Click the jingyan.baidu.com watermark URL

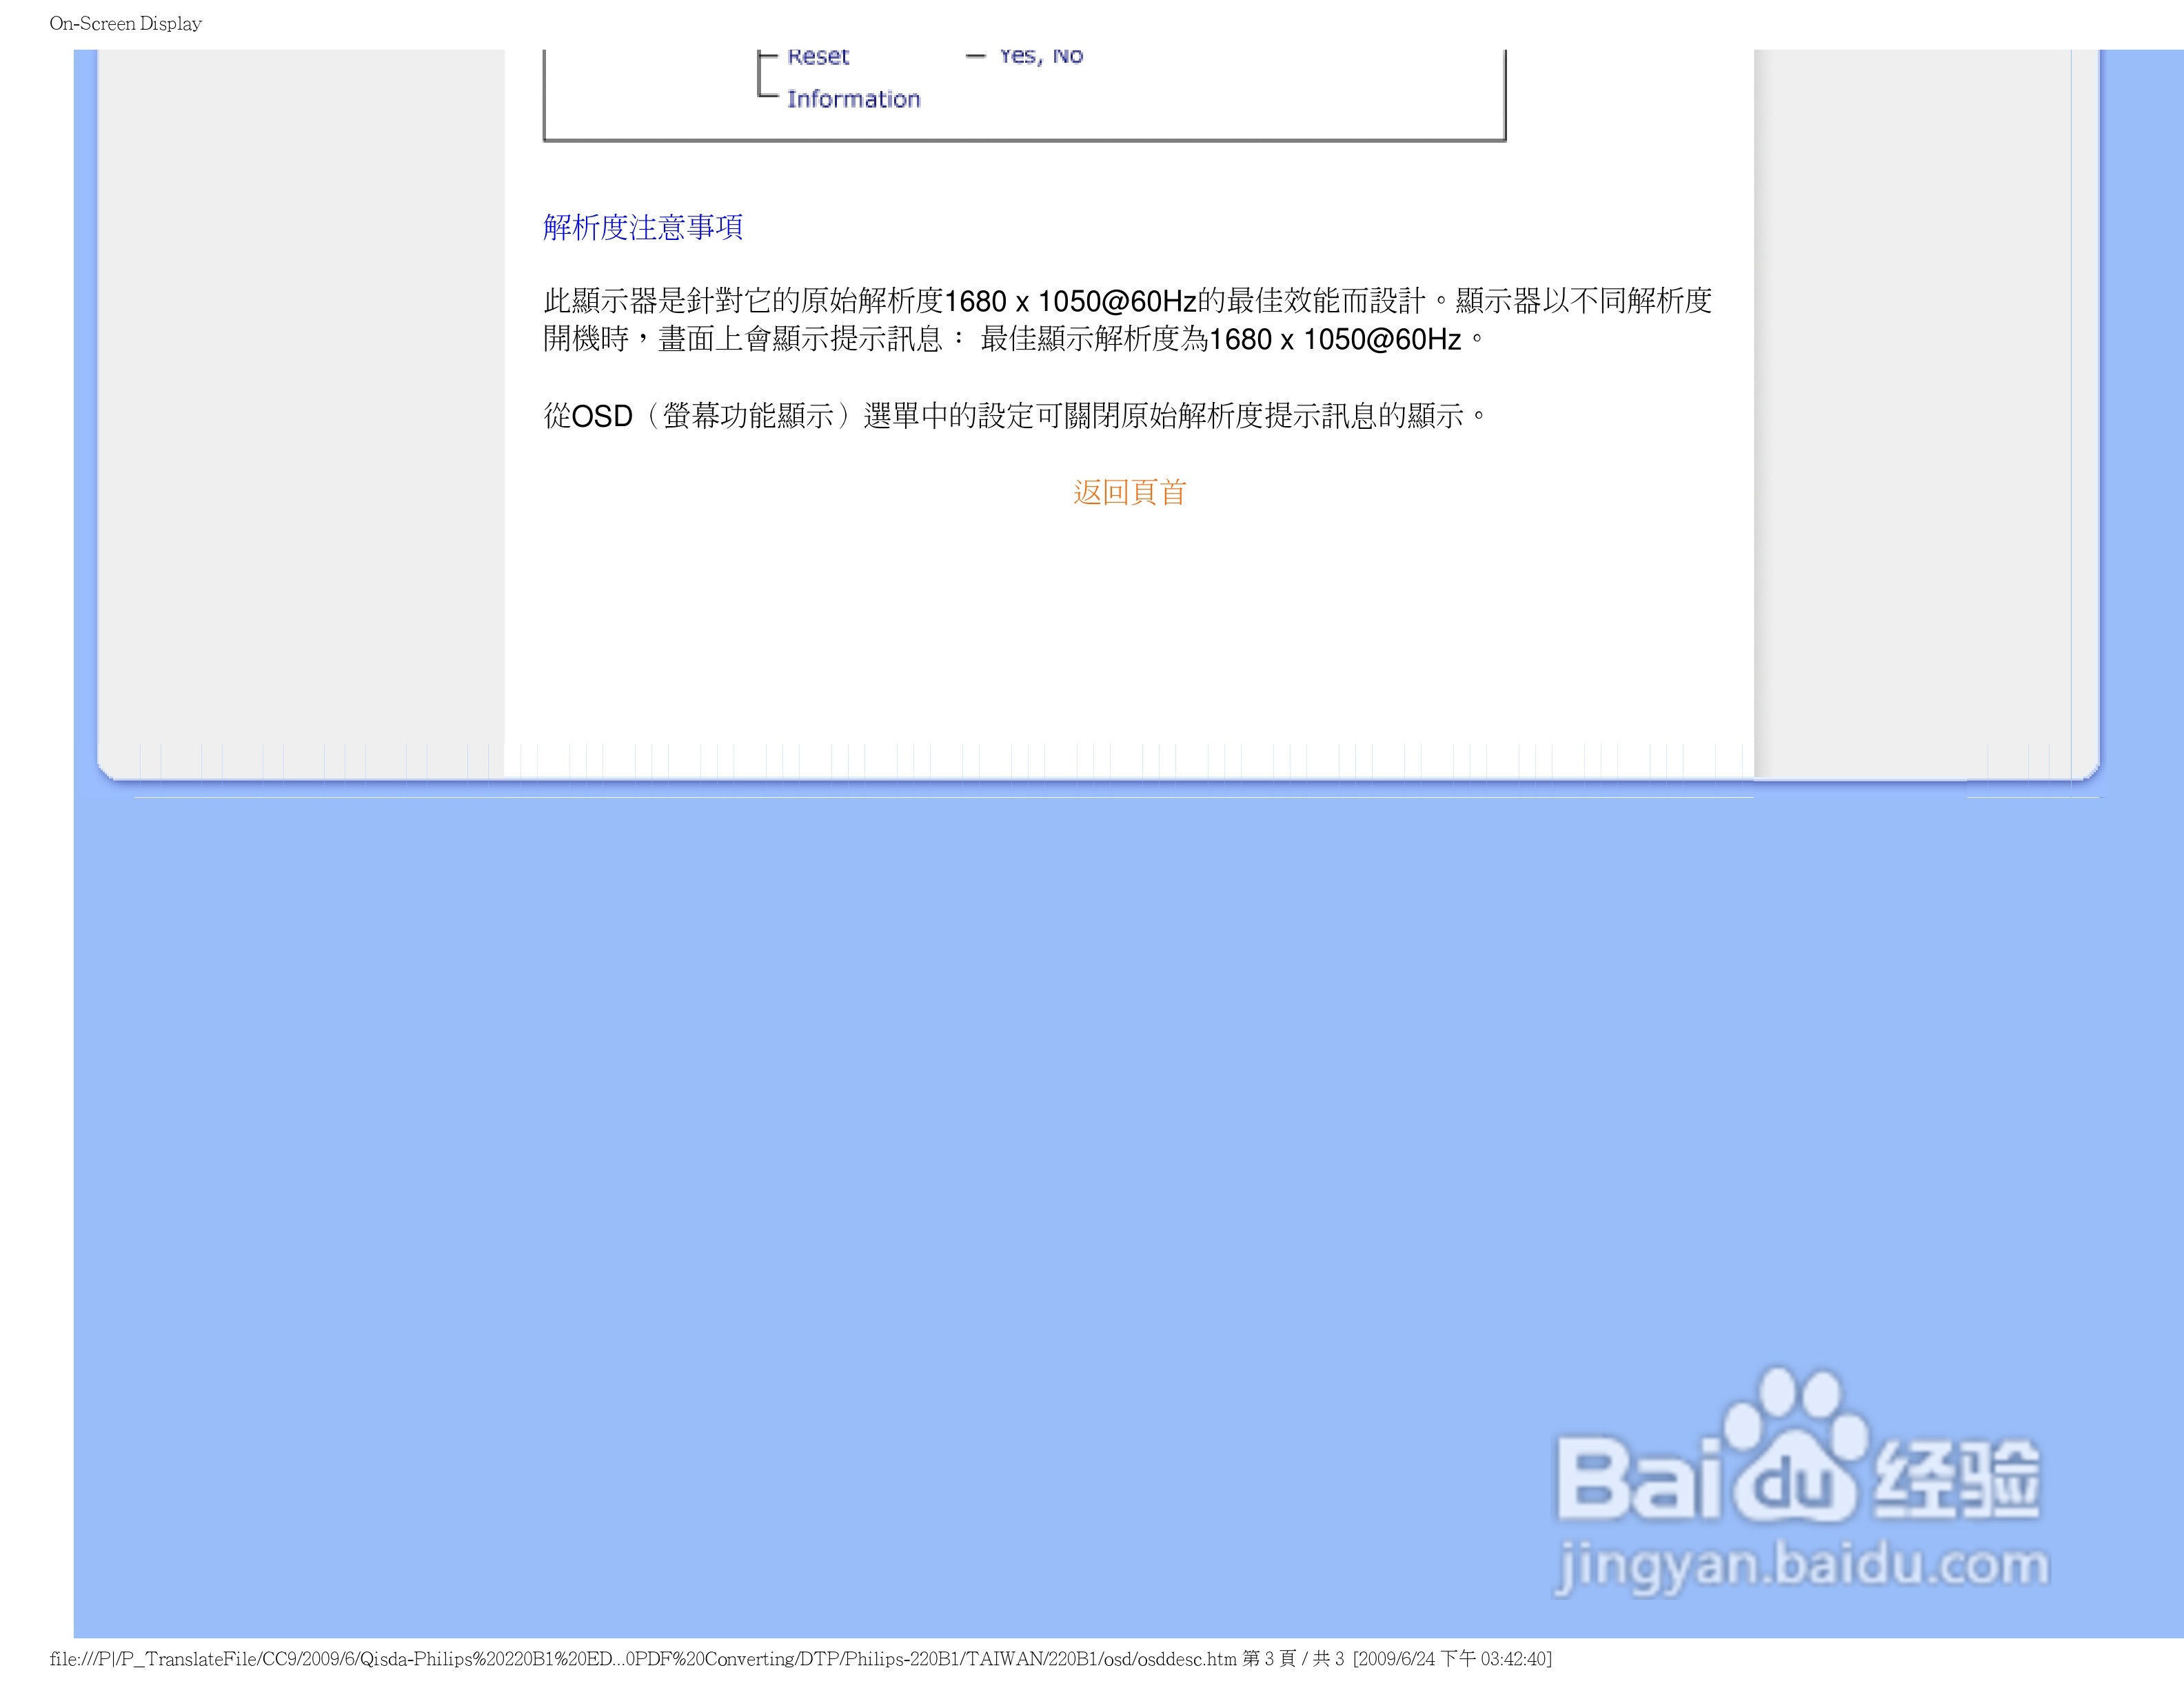1802,1565
